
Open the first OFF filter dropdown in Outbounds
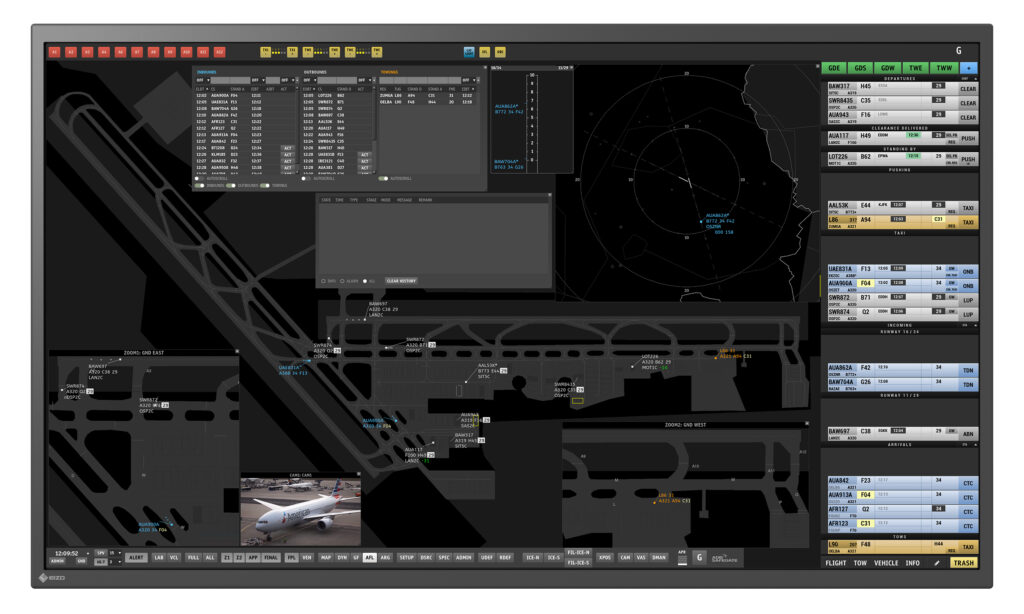click(310, 80)
